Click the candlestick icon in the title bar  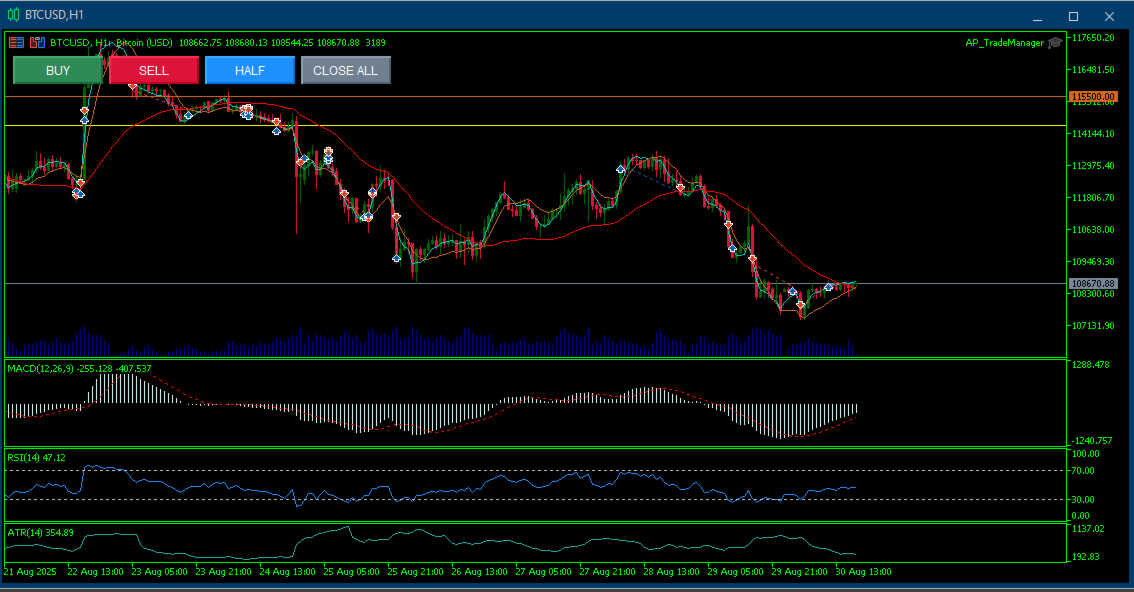pyautogui.click(x=13, y=14)
